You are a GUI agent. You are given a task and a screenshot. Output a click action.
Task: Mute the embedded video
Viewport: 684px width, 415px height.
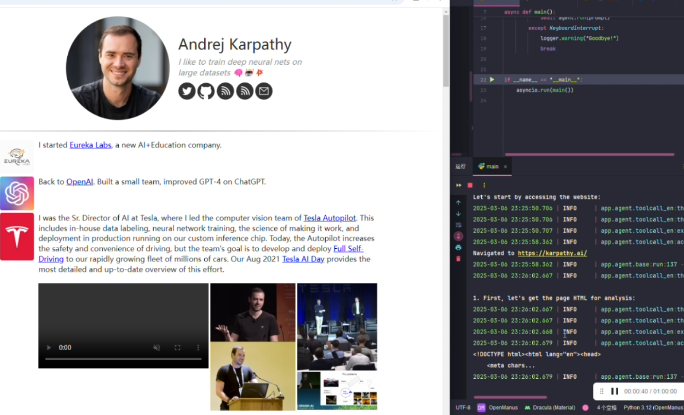pyautogui.click(x=156, y=348)
